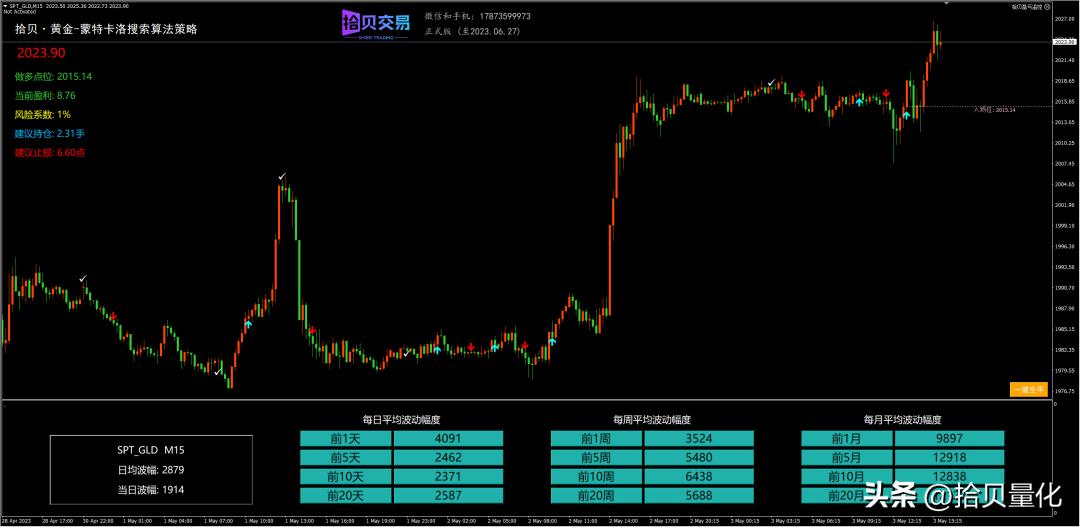Click the red 2023.90 readout under the title
1080x527 pixels.
(41, 53)
